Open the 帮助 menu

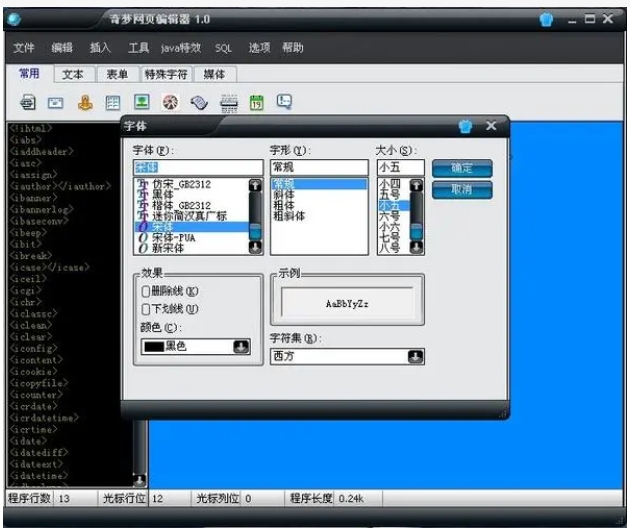[292, 48]
